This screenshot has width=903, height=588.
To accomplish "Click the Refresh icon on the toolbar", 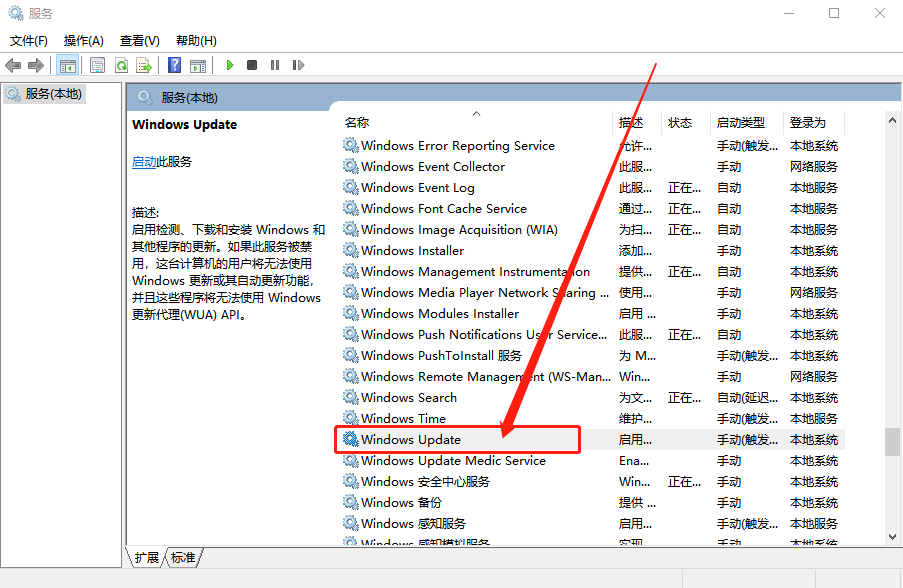I will [120, 64].
